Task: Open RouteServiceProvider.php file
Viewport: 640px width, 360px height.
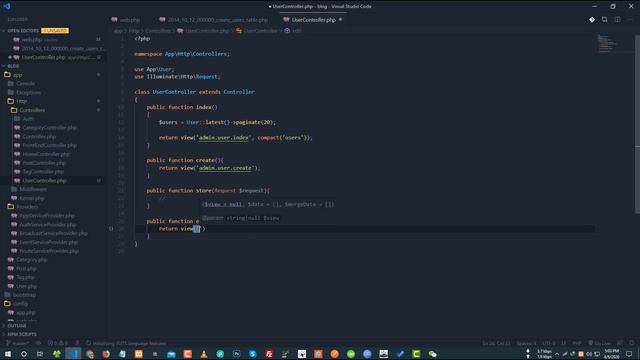Action: tap(45, 251)
